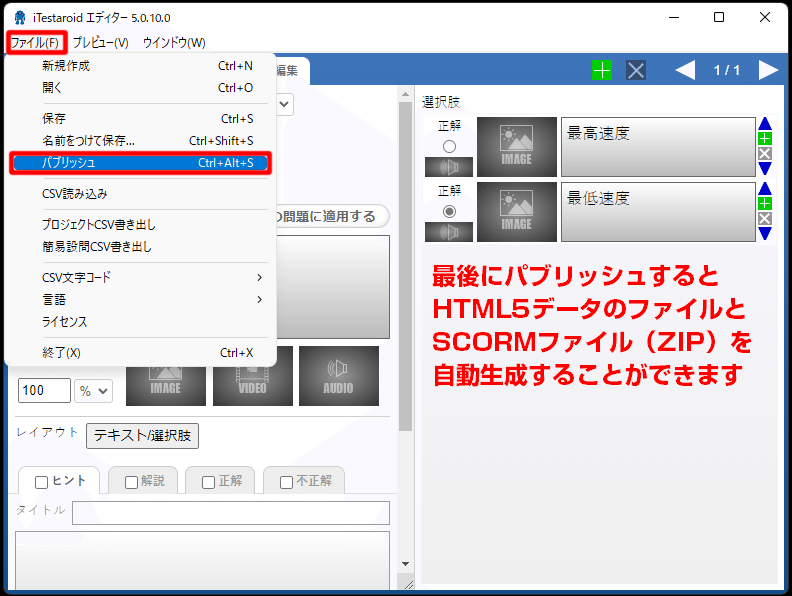Move the 最高速度 choice down with the blue arrow
This screenshot has height=596, width=792.
pos(765,168)
